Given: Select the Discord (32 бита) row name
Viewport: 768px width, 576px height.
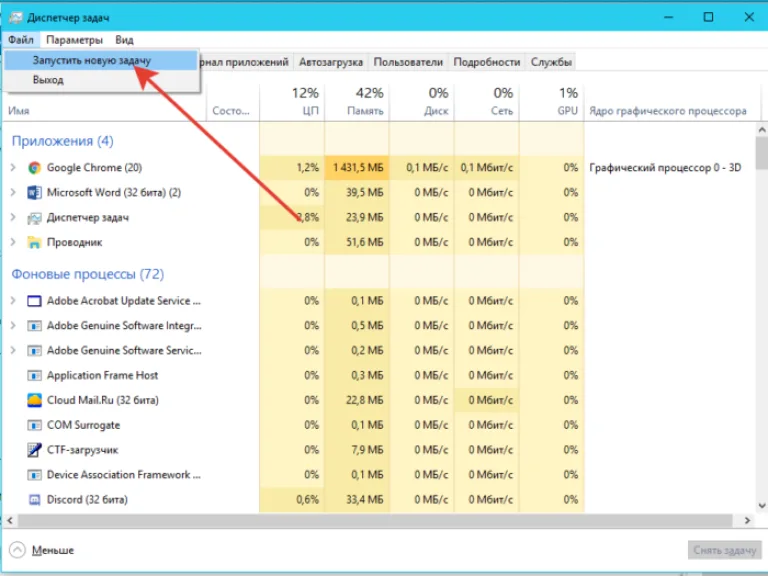Looking at the screenshot, I should click(x=87, y=500).
